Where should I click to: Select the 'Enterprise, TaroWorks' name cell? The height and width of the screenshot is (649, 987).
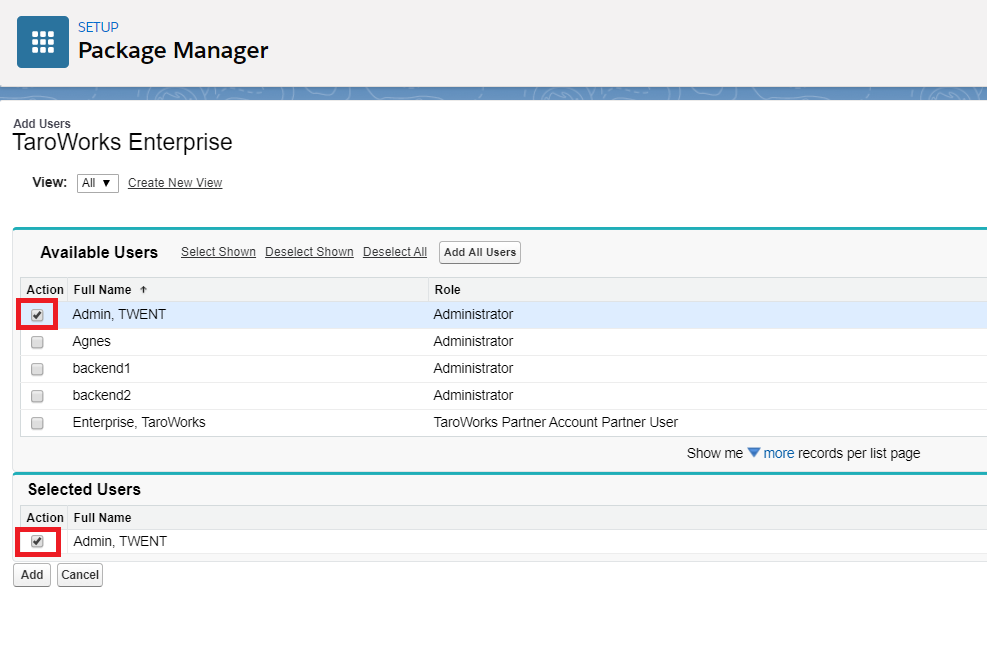139,422
